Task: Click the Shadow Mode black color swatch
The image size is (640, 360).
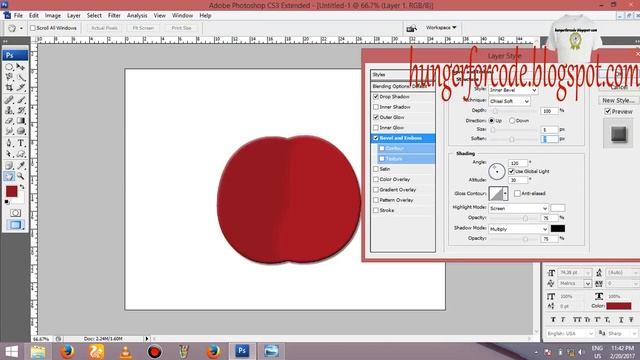Action: [558, 229]
